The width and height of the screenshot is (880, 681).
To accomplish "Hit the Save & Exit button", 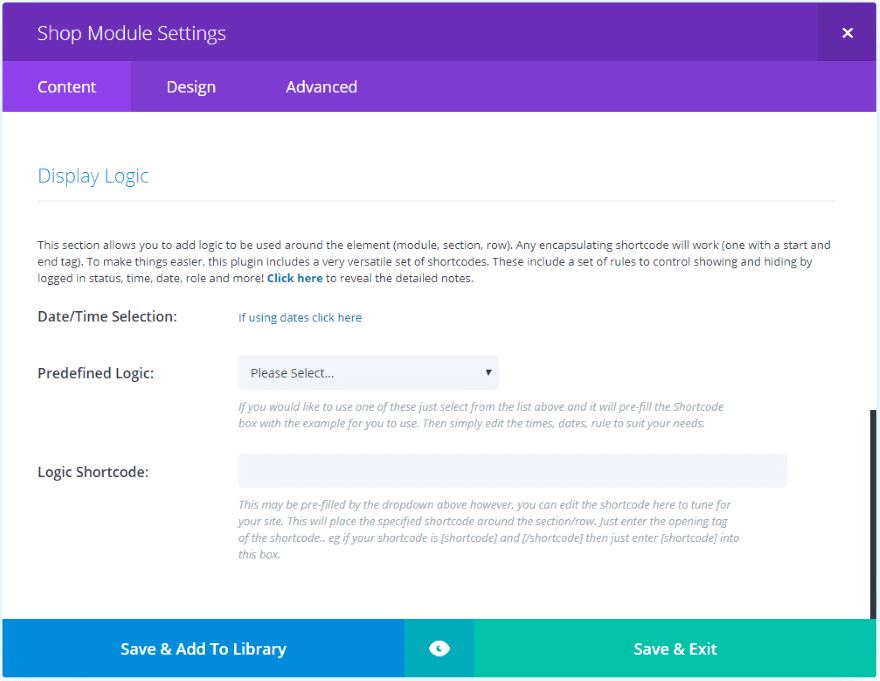I will pos(675,649).
